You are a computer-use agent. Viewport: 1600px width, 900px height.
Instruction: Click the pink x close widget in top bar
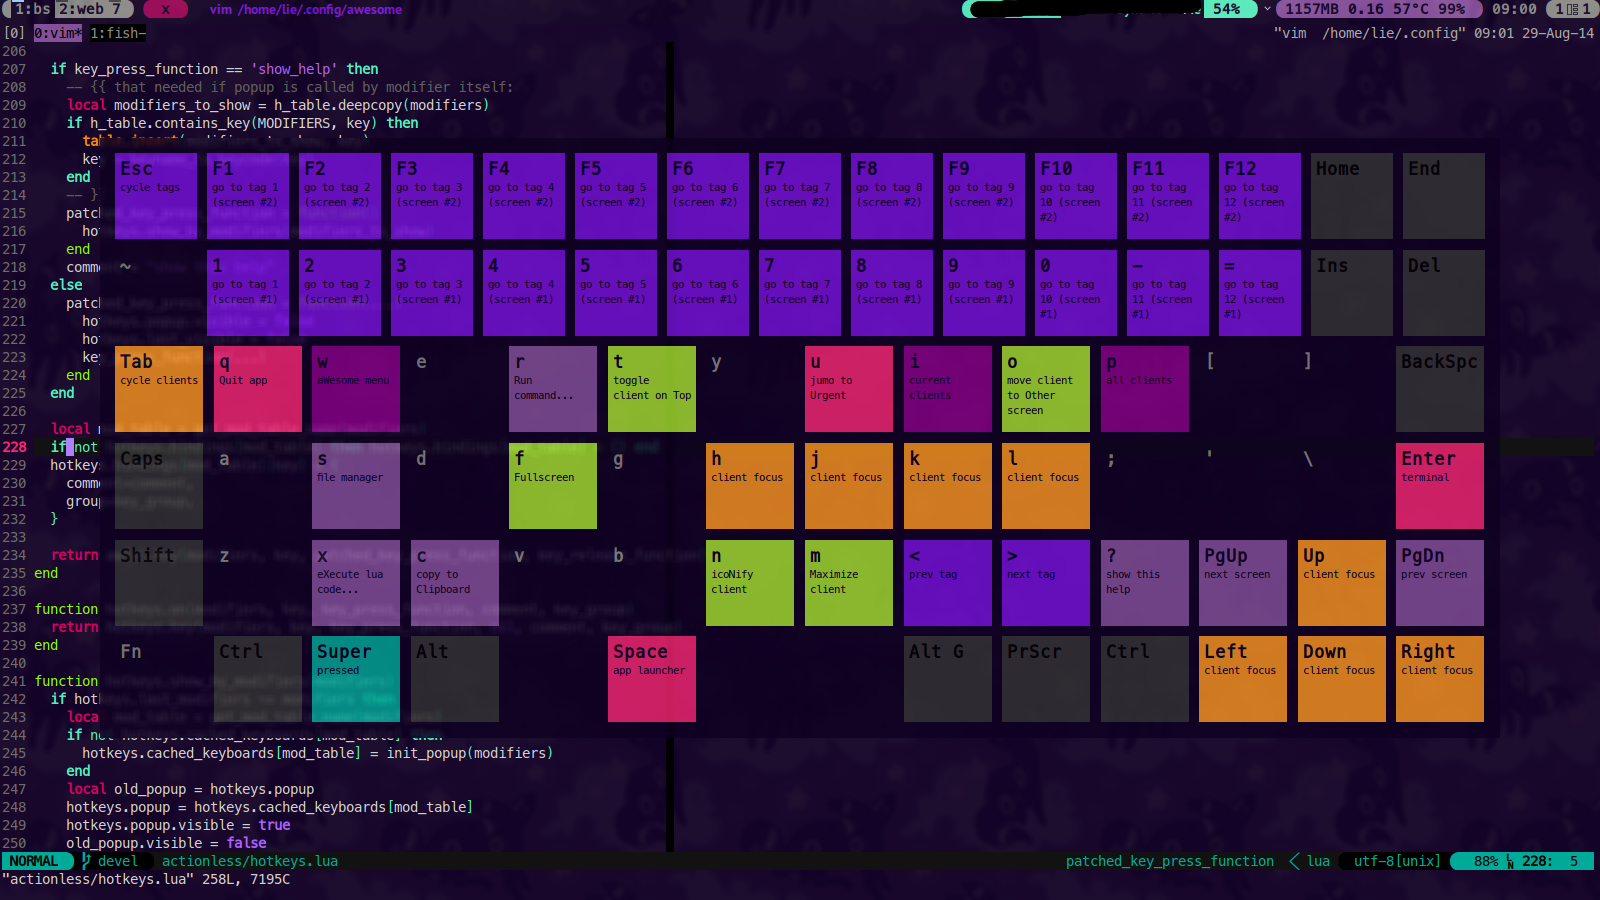[x=166, y=9]
